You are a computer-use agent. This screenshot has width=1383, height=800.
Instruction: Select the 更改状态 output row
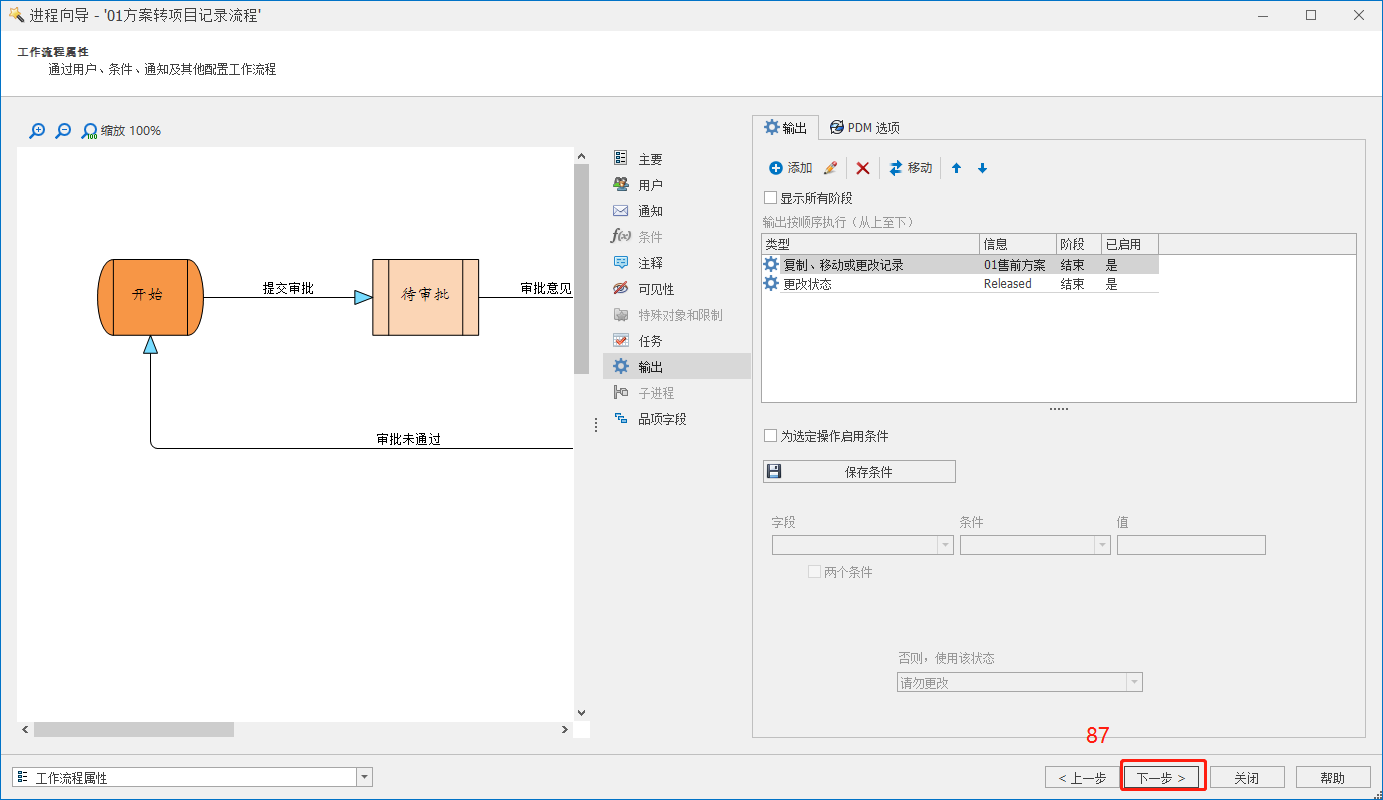807,284
